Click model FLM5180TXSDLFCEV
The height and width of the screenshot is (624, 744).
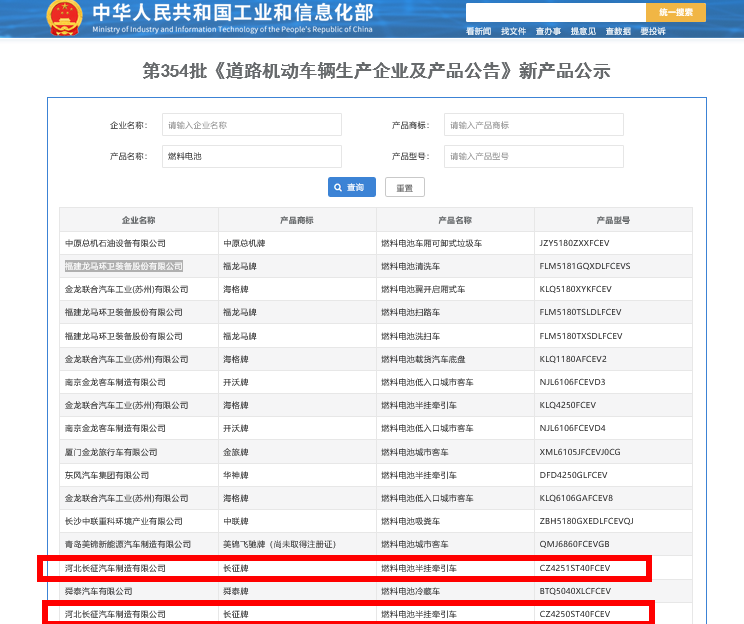581,336
